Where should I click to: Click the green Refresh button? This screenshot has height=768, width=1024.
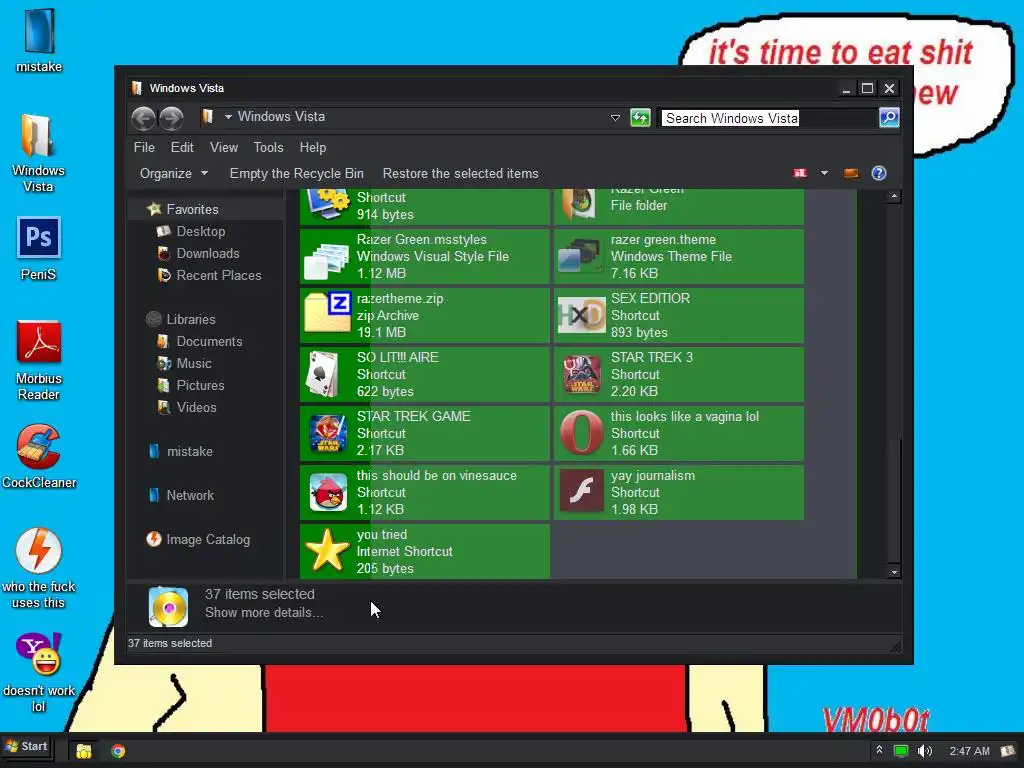pyautogui.click(x=640, y=118)
